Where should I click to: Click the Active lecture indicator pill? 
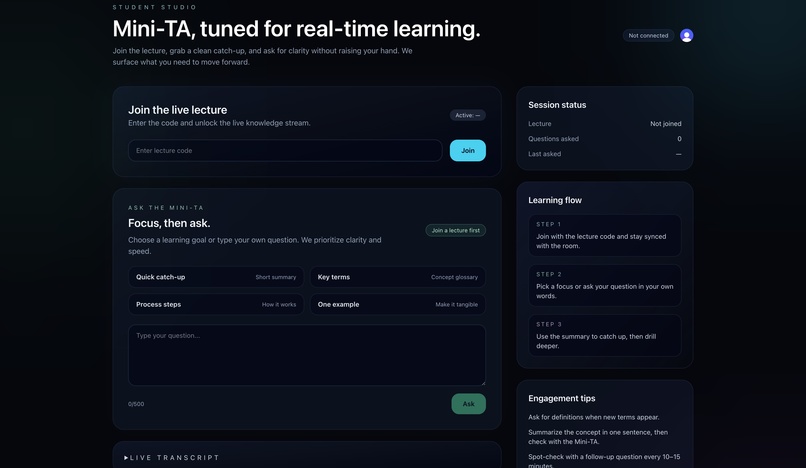point(468,115)
